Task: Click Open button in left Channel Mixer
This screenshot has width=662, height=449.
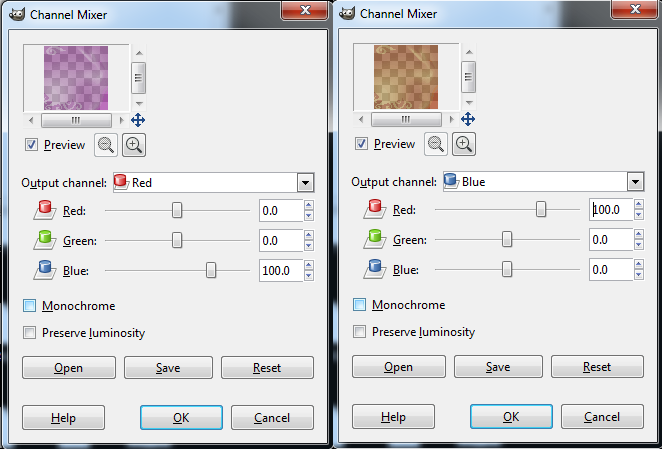Action: click(69, 367)
